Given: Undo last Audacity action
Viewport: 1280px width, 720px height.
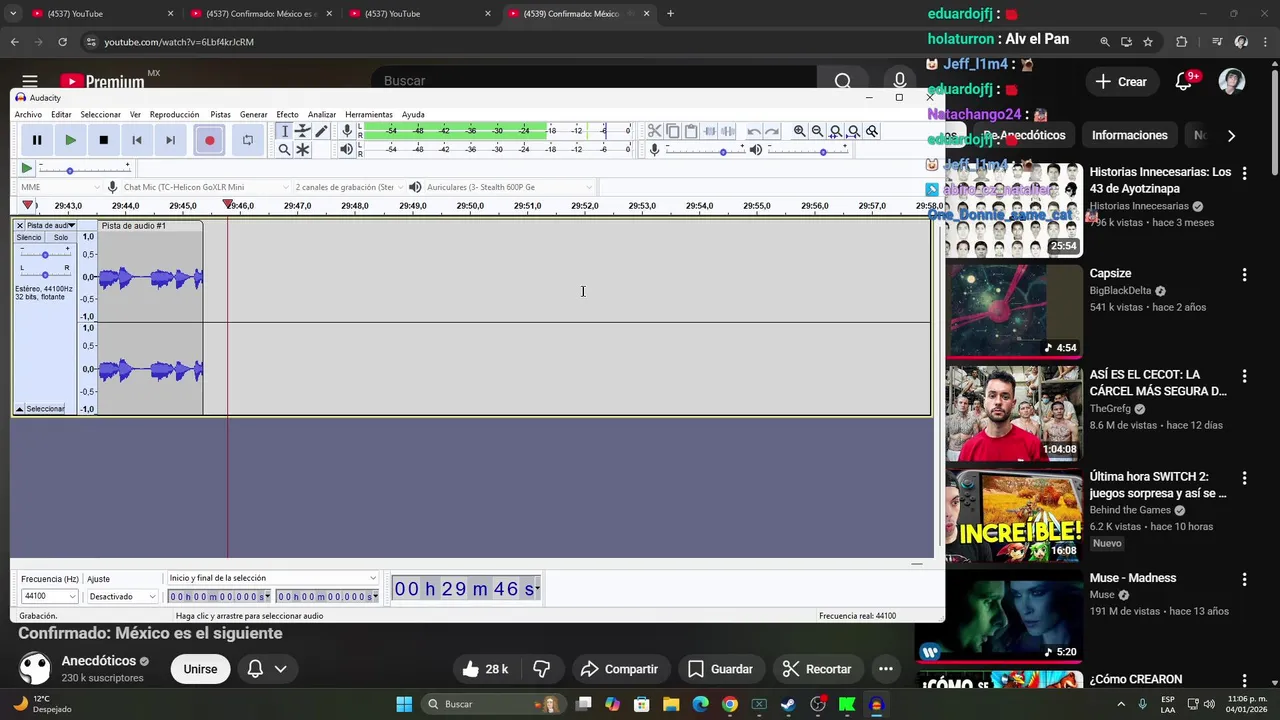Looking at the screenshot, I should pos(754,131).
